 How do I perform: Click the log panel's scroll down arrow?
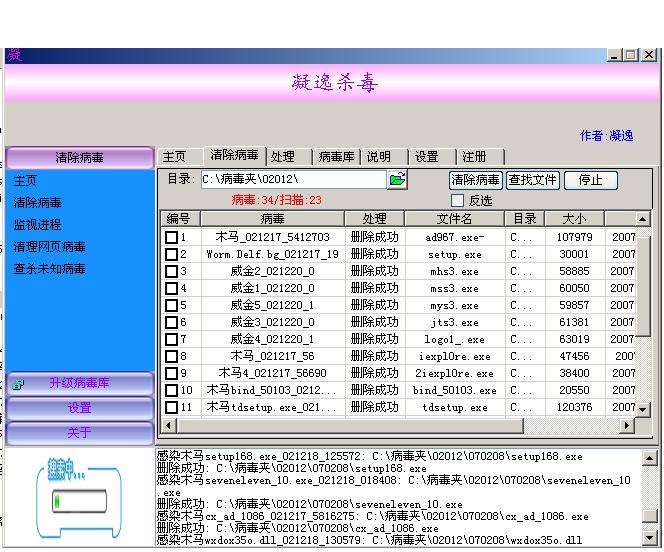650,538
